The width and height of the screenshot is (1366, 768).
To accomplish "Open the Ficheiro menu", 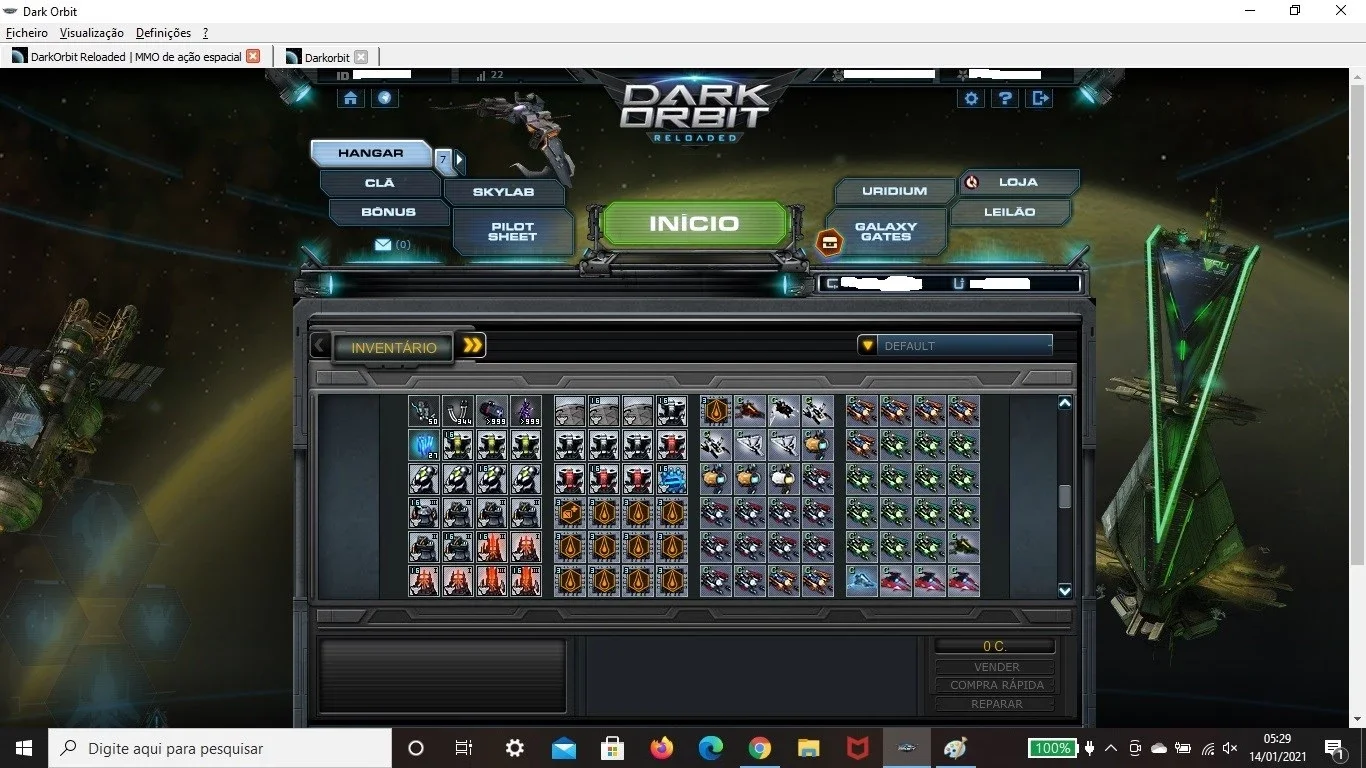I will [27, 33].
